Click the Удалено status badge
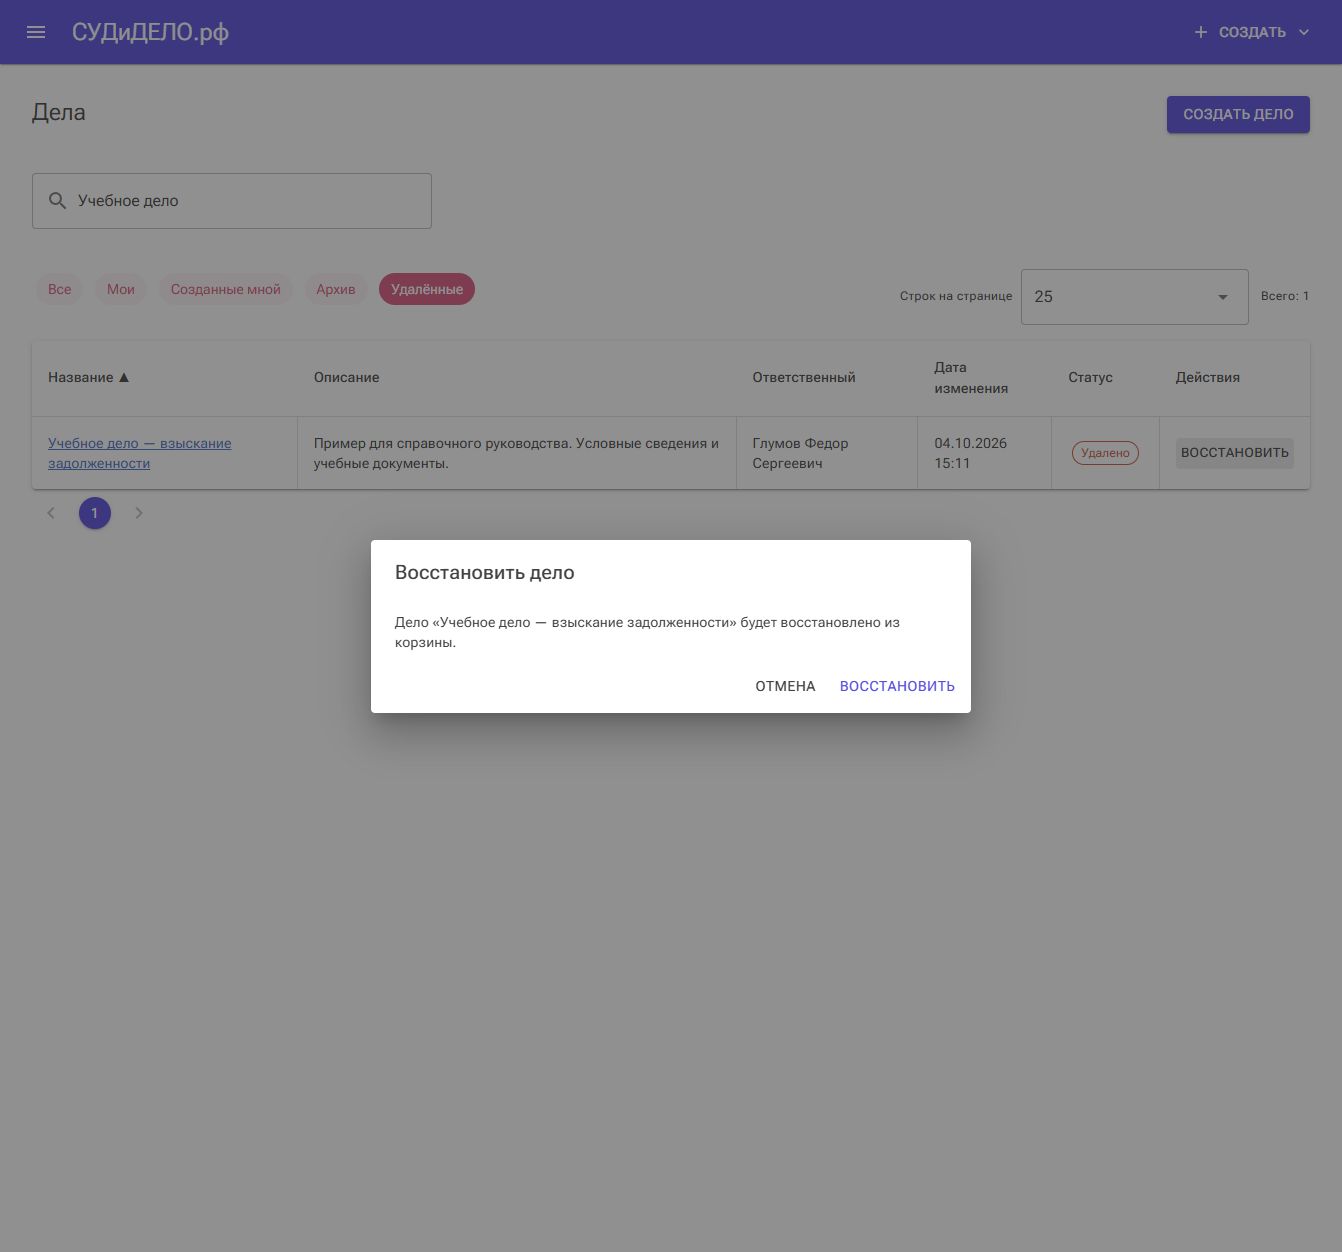The height and width of the screenshot is (1252, 1342). point(1105,453)
